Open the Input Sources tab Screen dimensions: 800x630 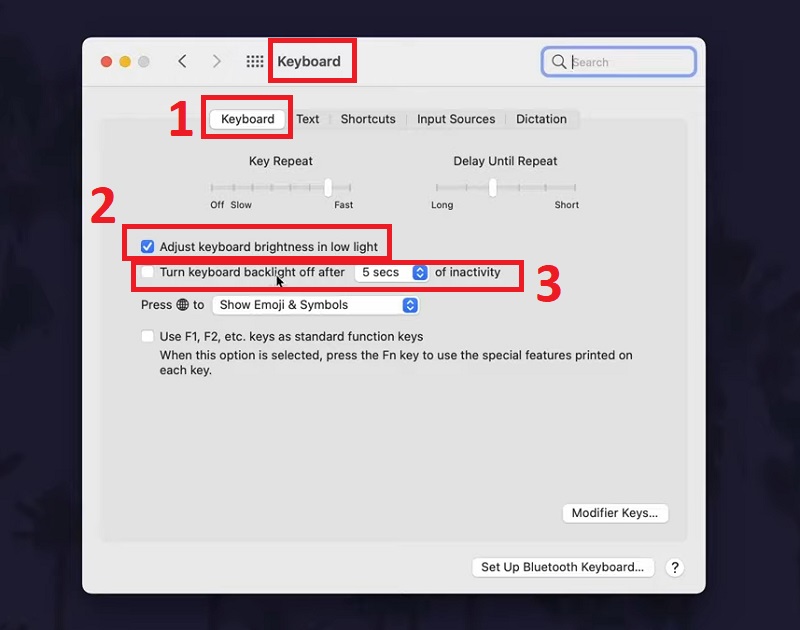click(455, 119)
